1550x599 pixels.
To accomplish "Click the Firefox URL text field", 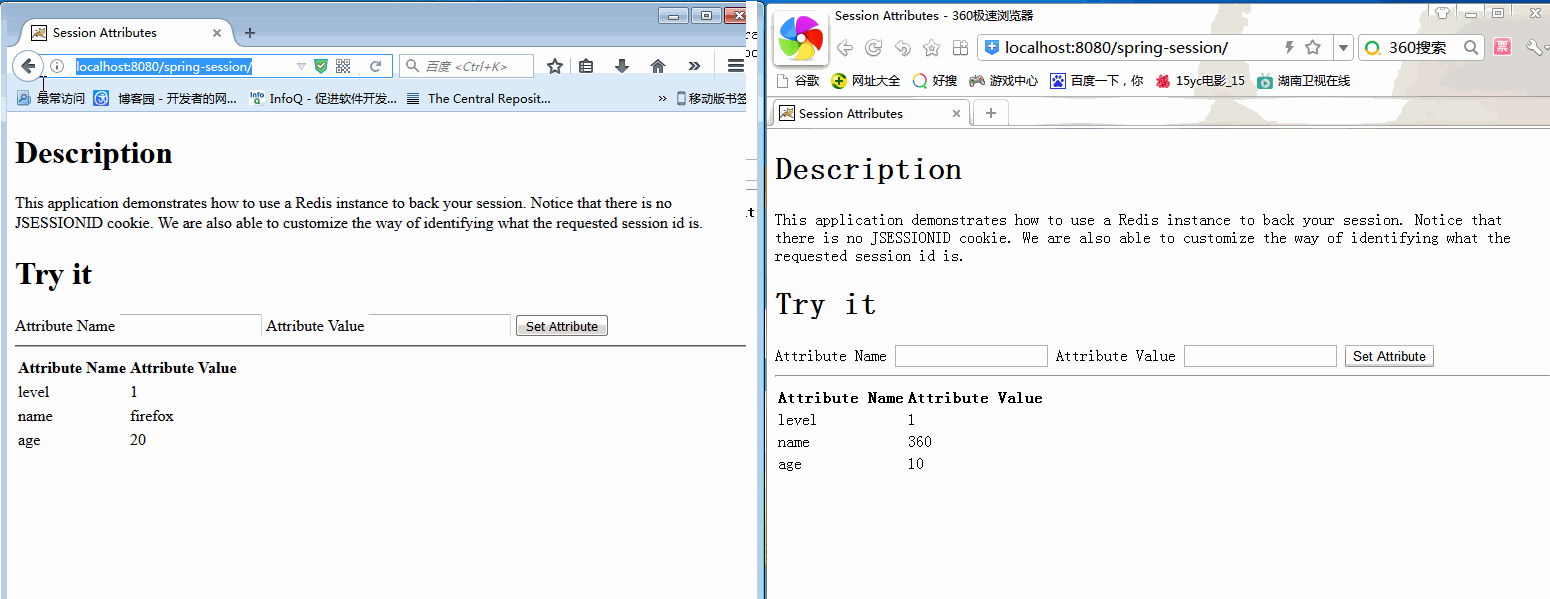I will click(165, 66).
